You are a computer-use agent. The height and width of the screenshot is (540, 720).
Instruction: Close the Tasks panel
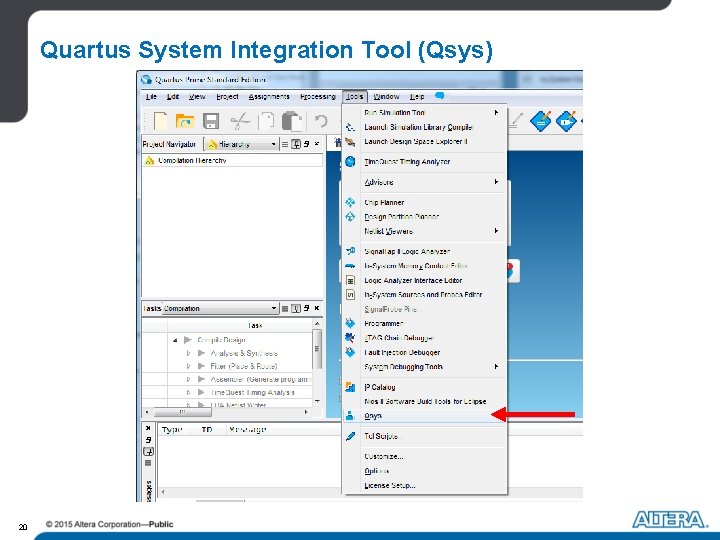coord(317,308)
